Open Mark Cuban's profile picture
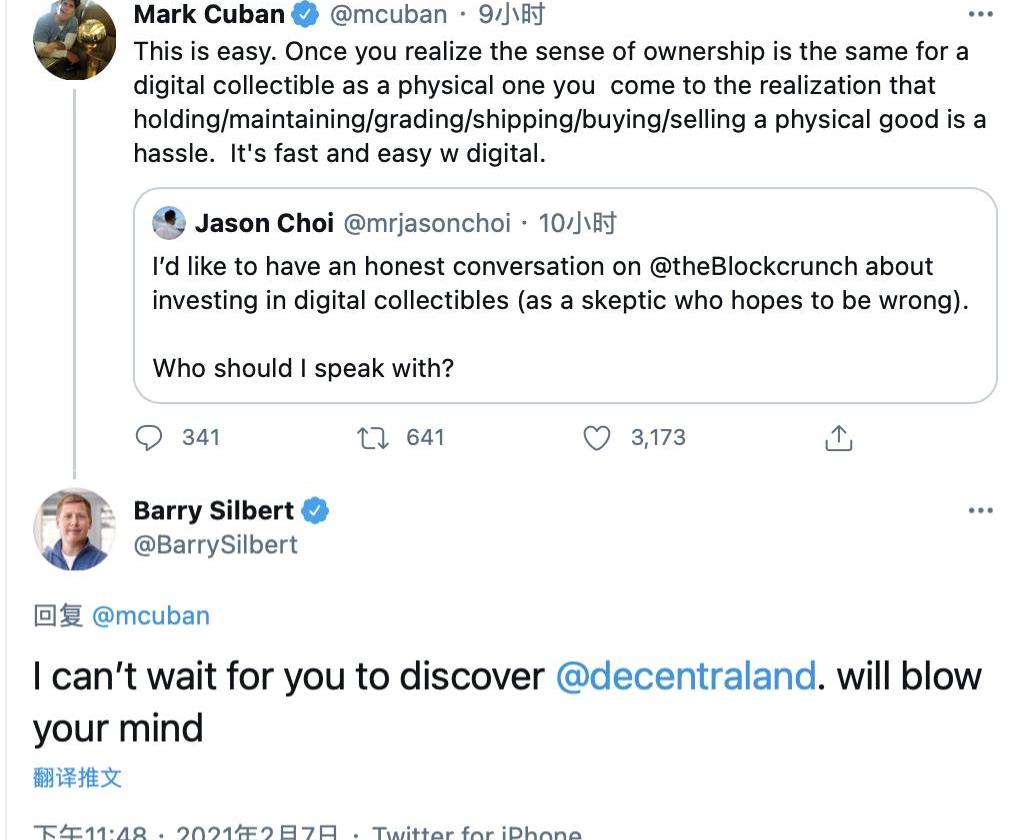This screenshot has width=1014, height=840. [x=75, y=38]
